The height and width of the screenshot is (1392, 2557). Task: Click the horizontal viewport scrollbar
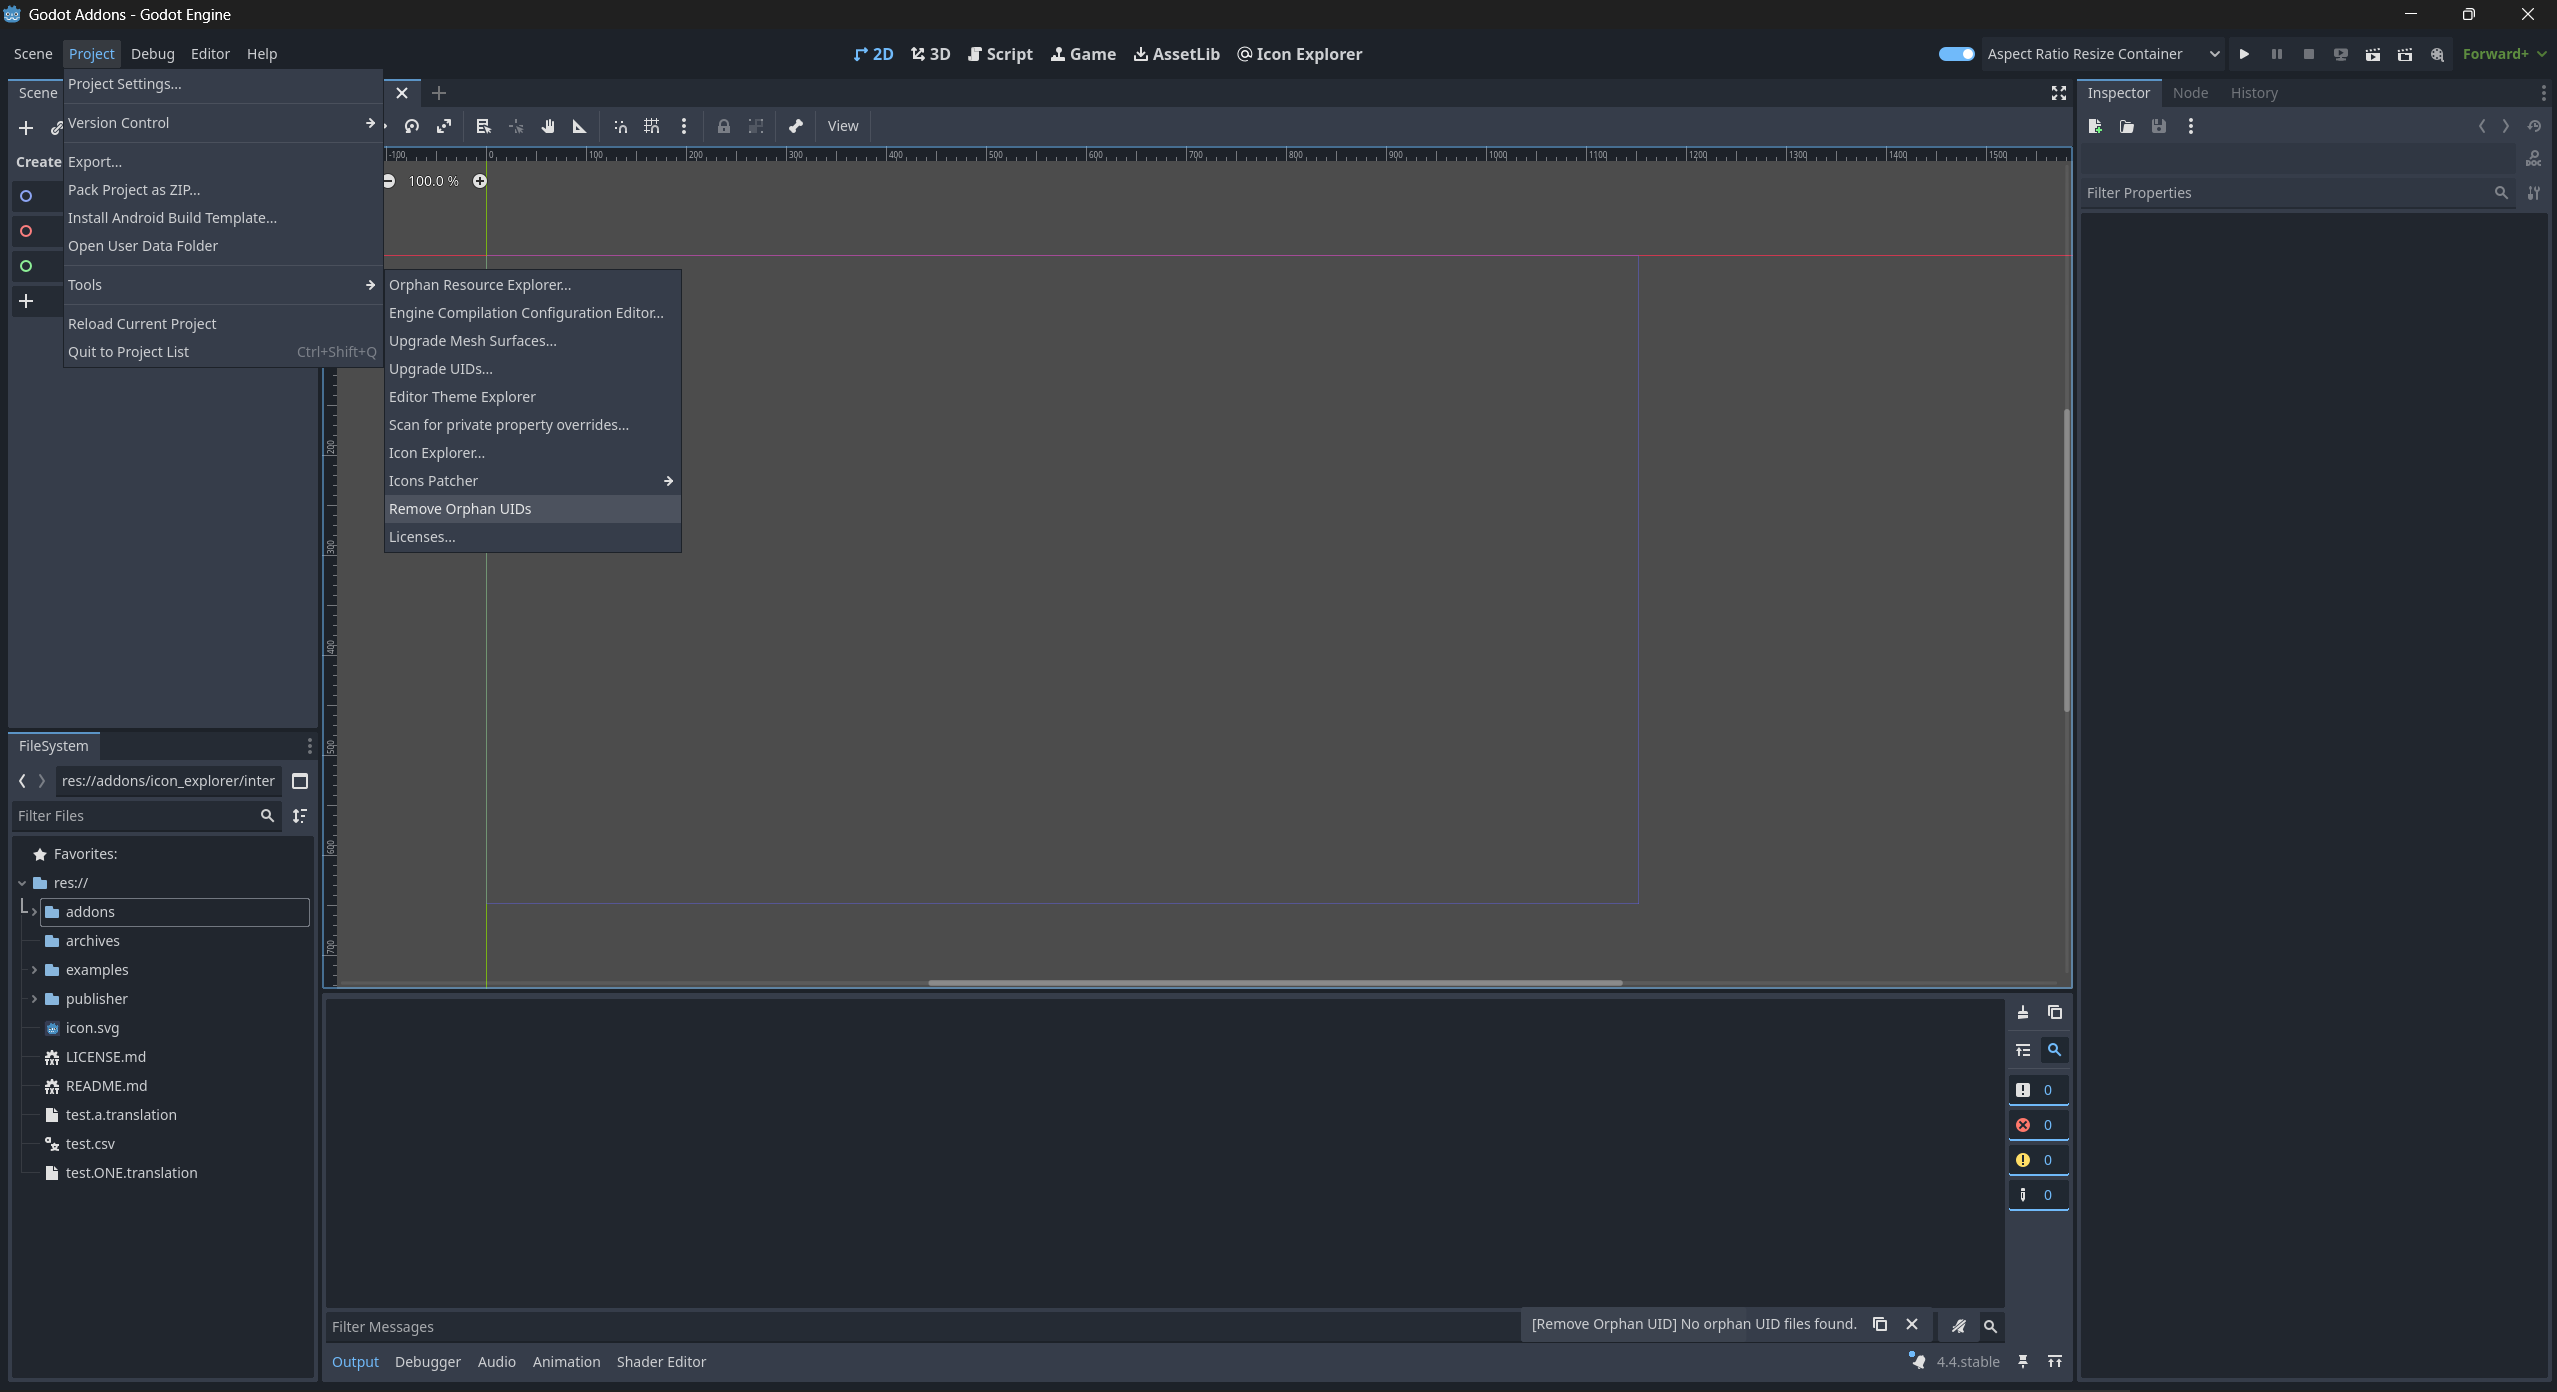pyautogui.click(x=1275, y=982)
